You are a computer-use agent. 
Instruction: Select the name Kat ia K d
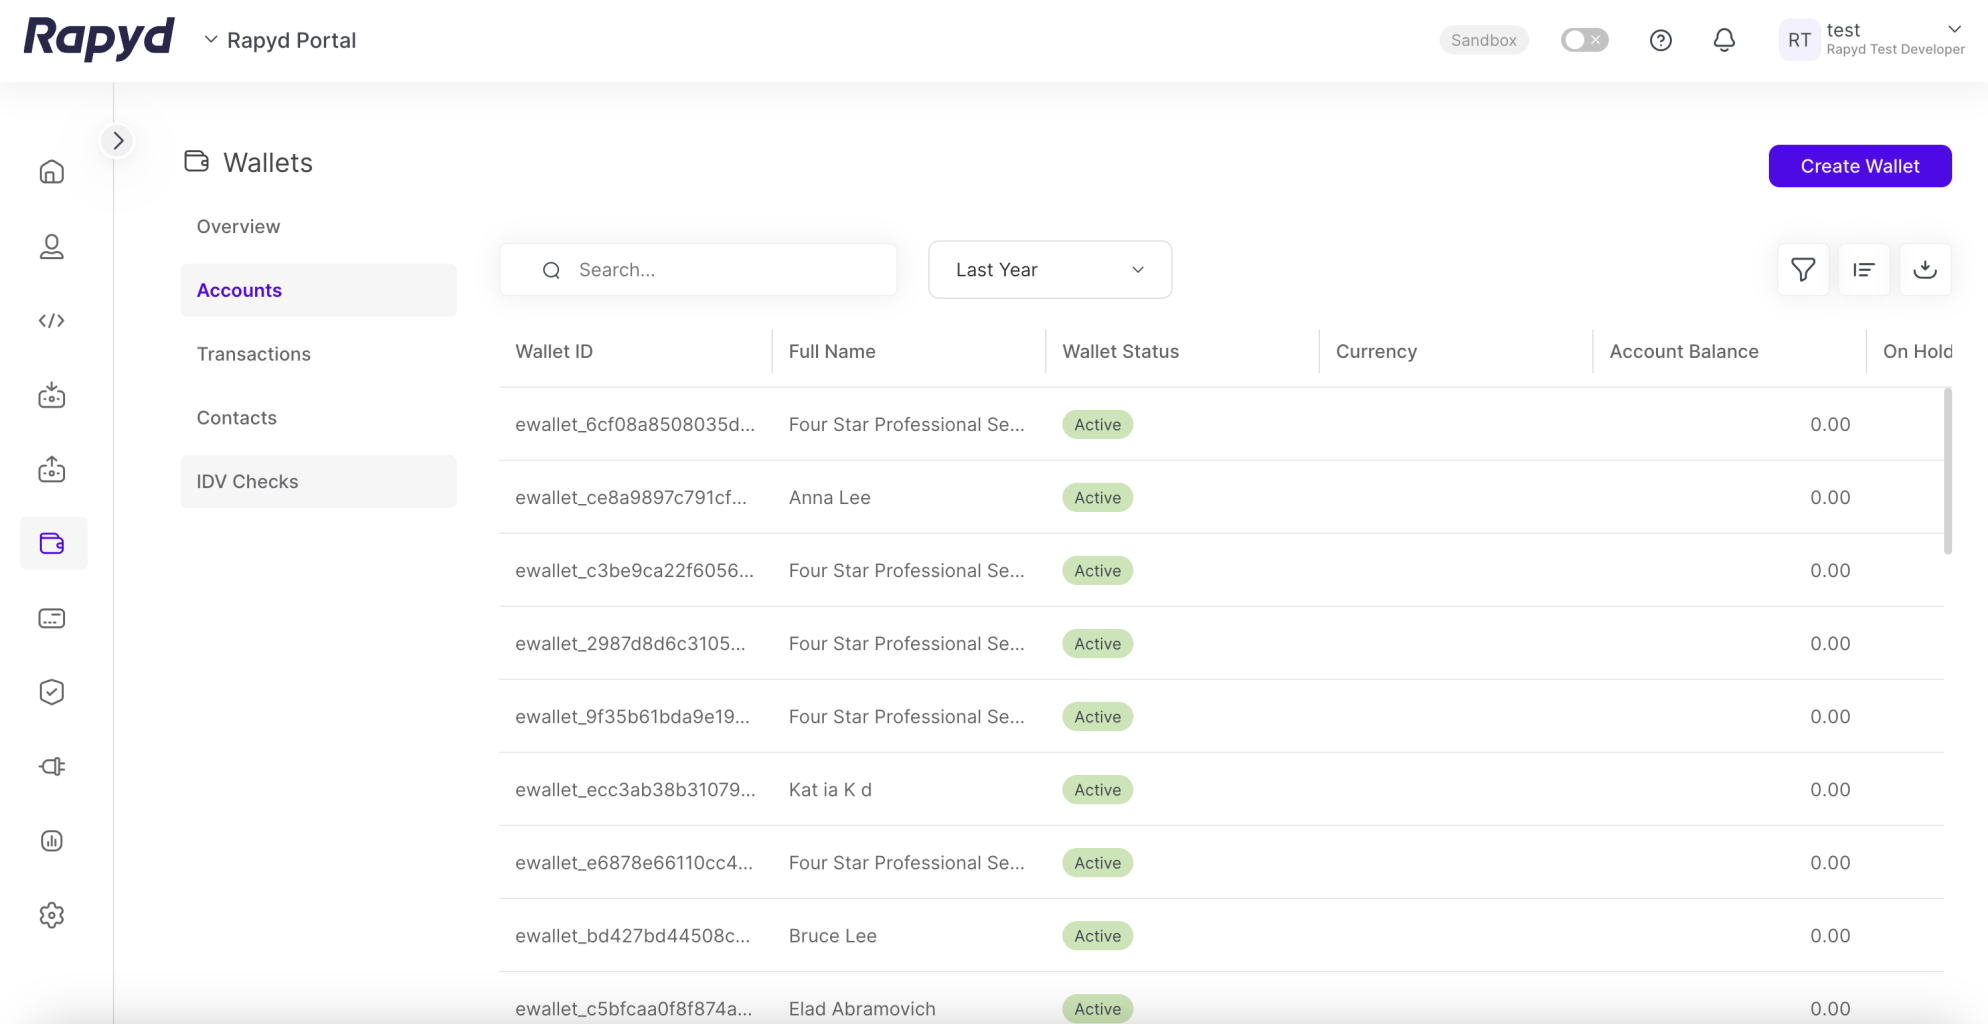830,790
